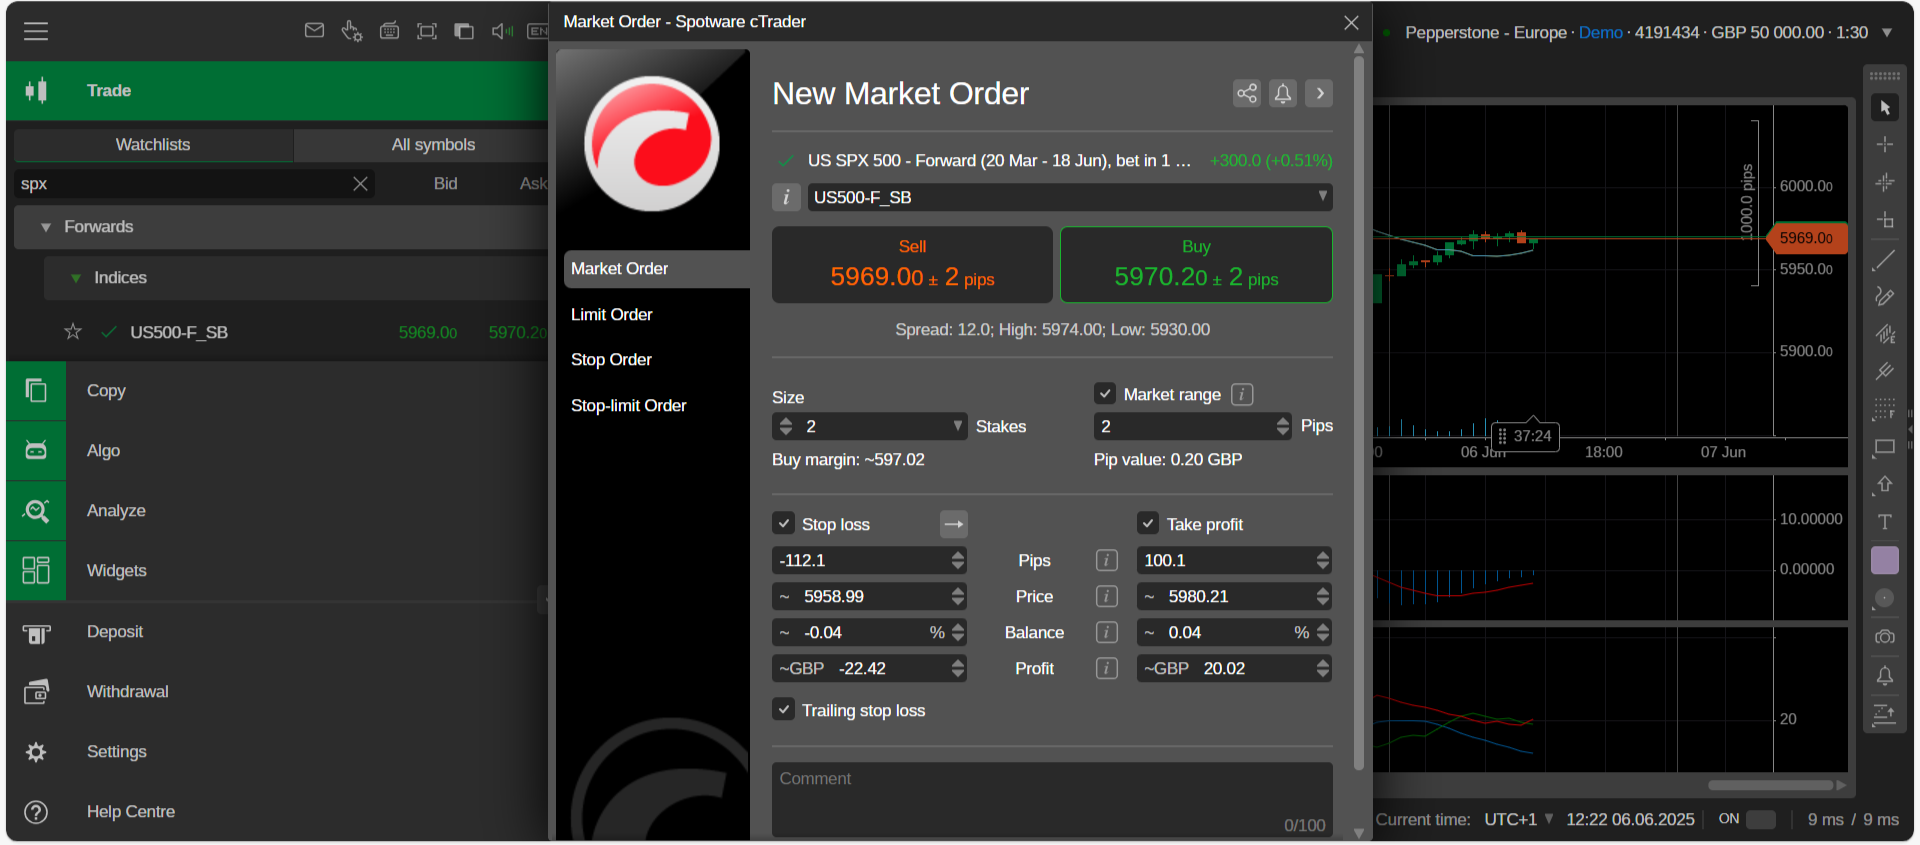Open chart alerts bell in toolbar
Viewport: 1920px width, 845px height.
click(x=1885, y=676)
